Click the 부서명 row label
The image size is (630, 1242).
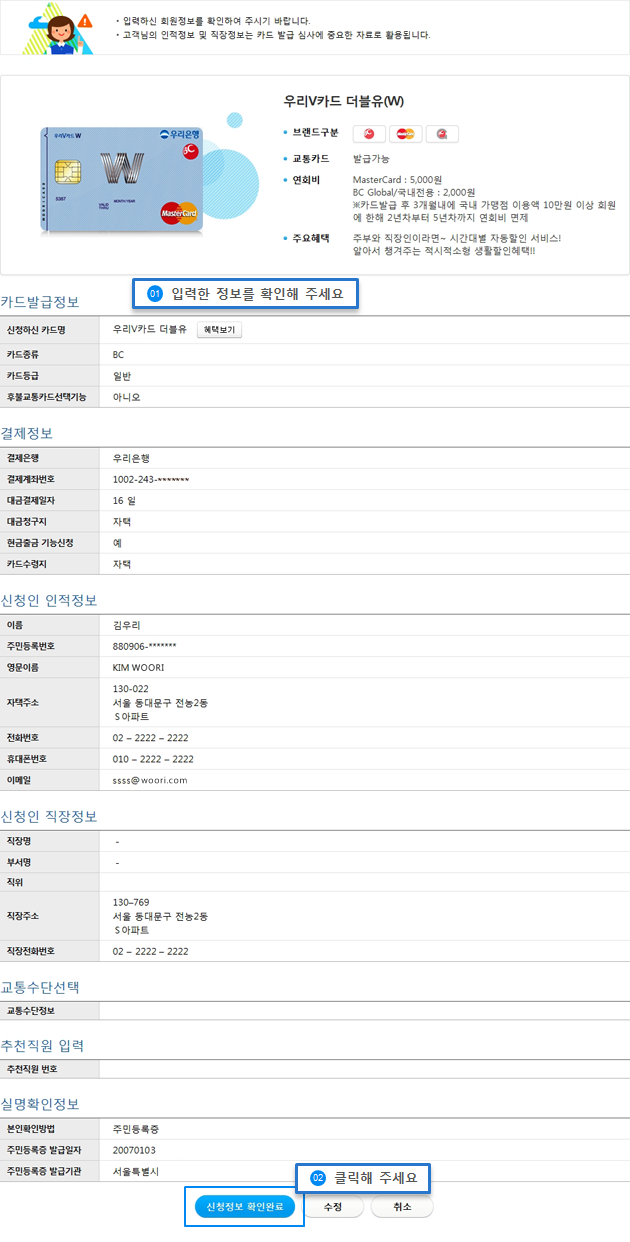(19, 862)
